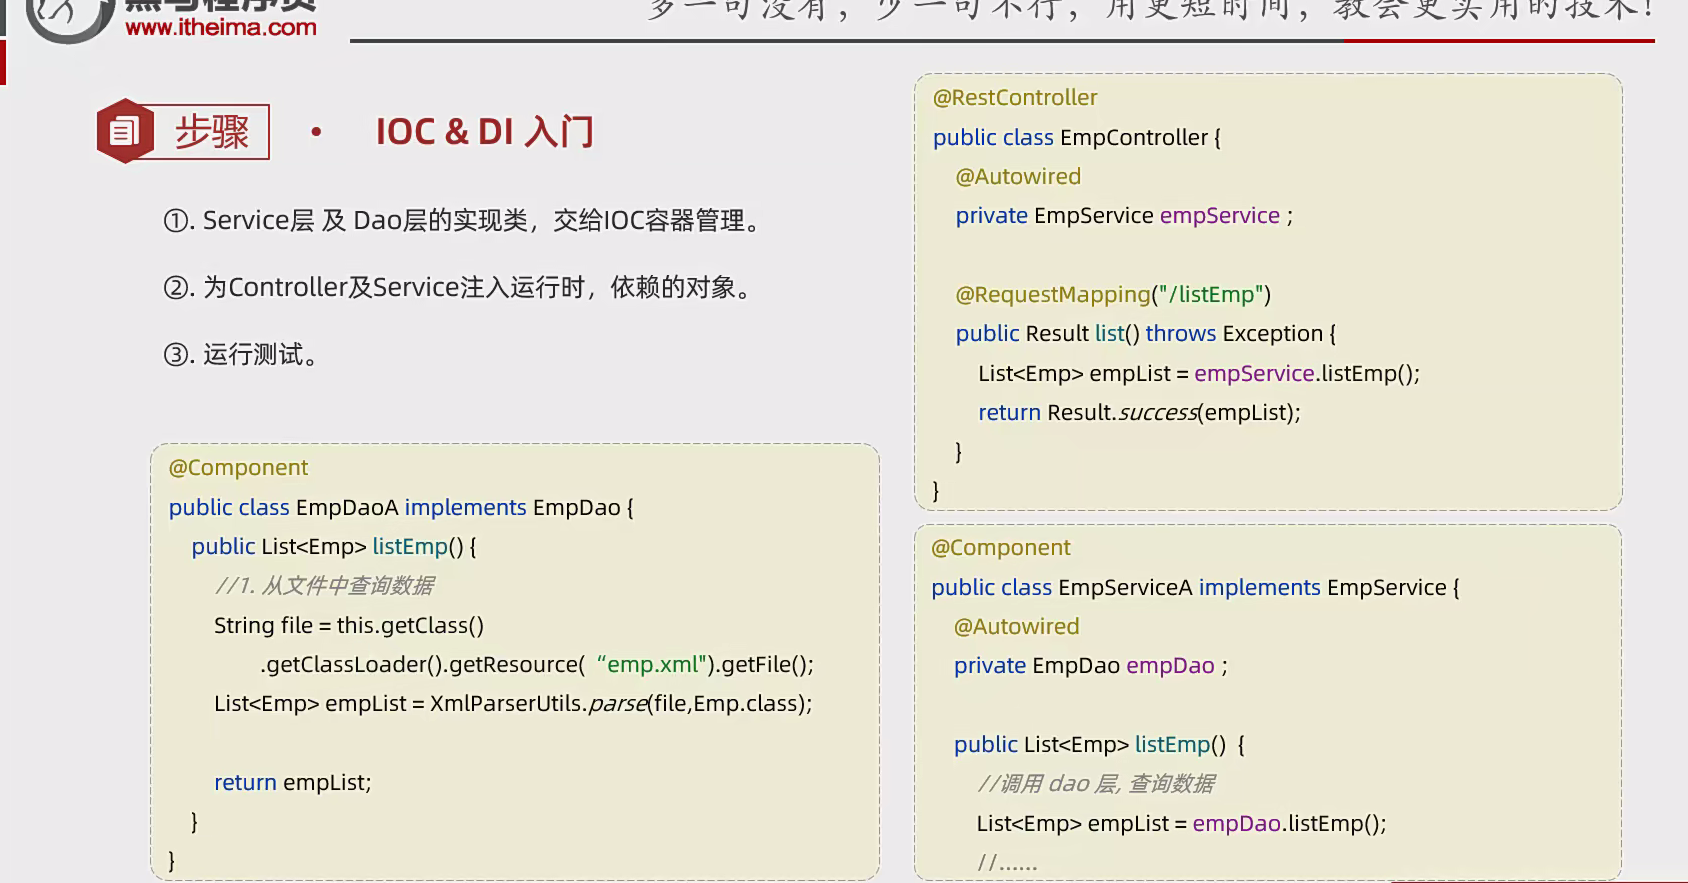Click the 'empService.listEmp();' code line
This screenshot has height=883, width=1688.
click(1199, 374)
